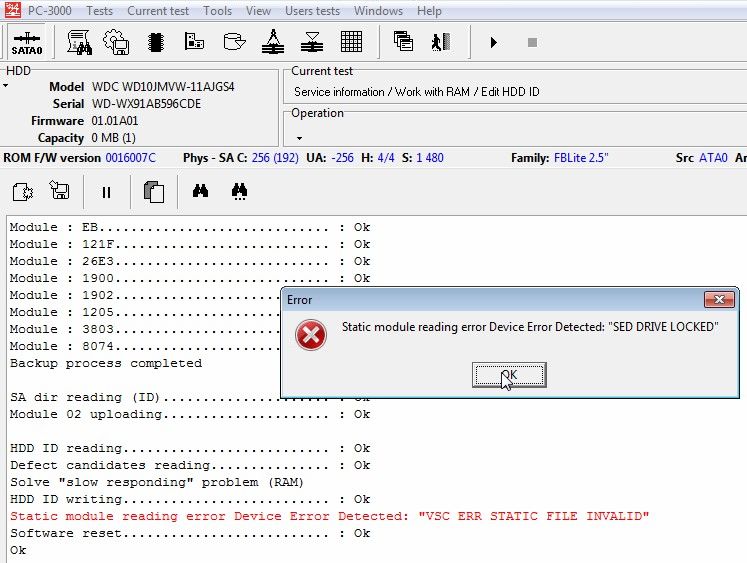Click the log line Module : 121F
Screen dimensions: 747x563
[x=190, y=244]
